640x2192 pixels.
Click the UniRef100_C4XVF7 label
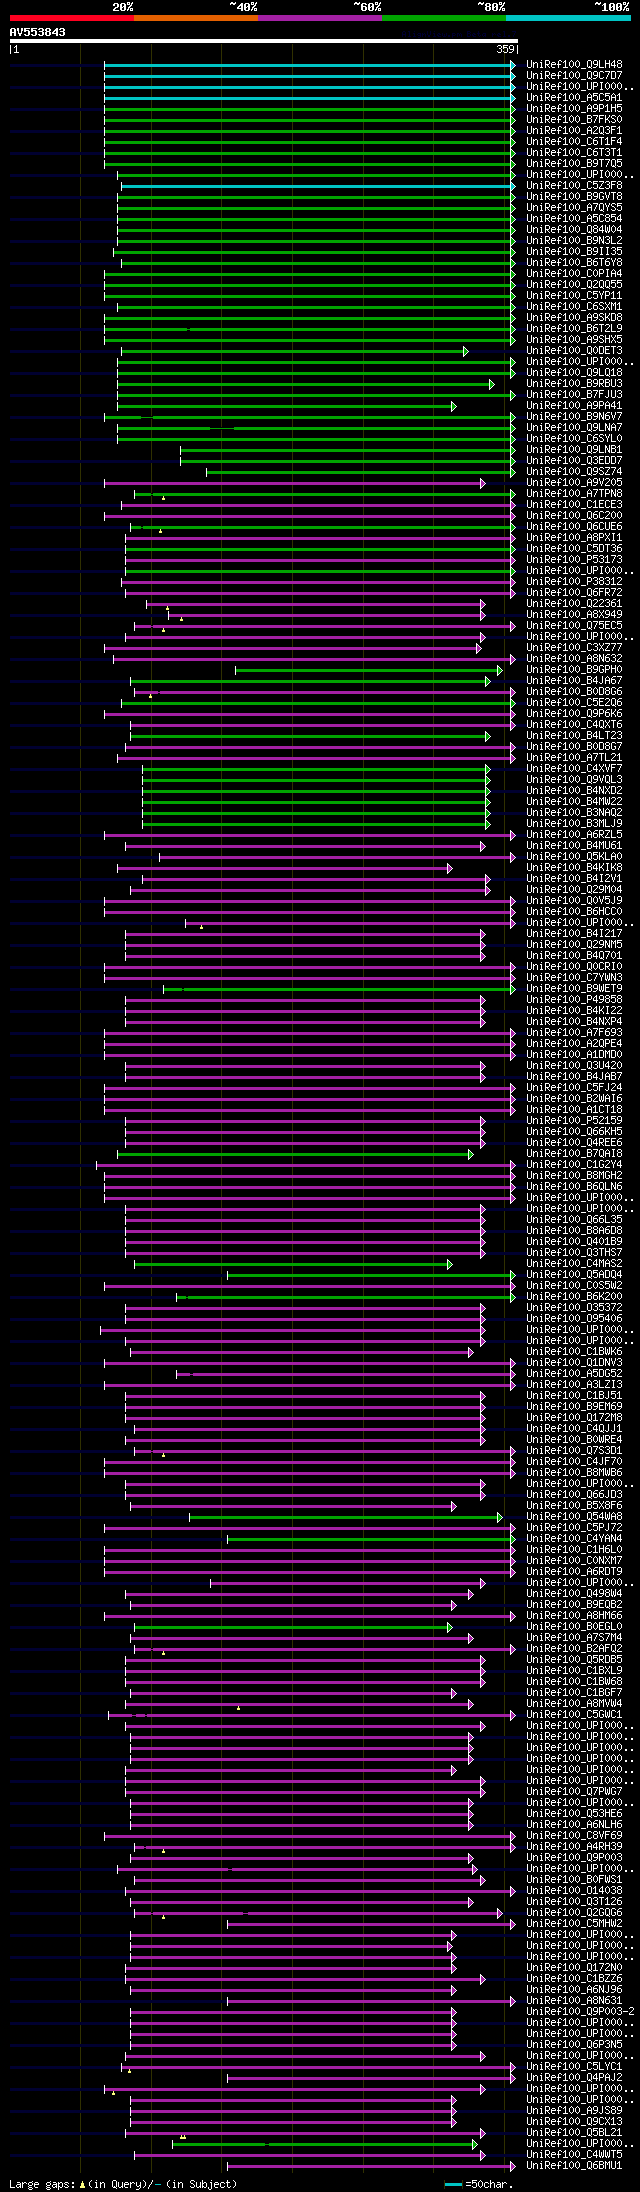tap(574, 769)
